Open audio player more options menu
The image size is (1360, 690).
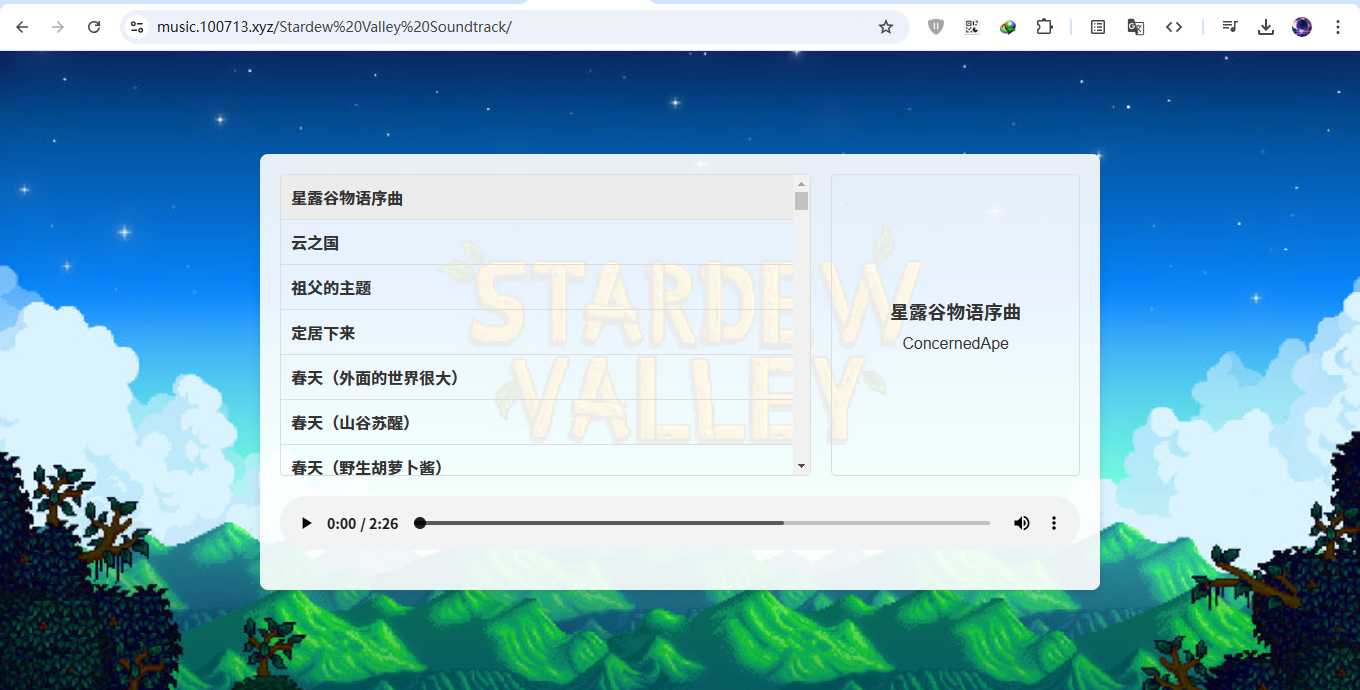click(1053, 523)
